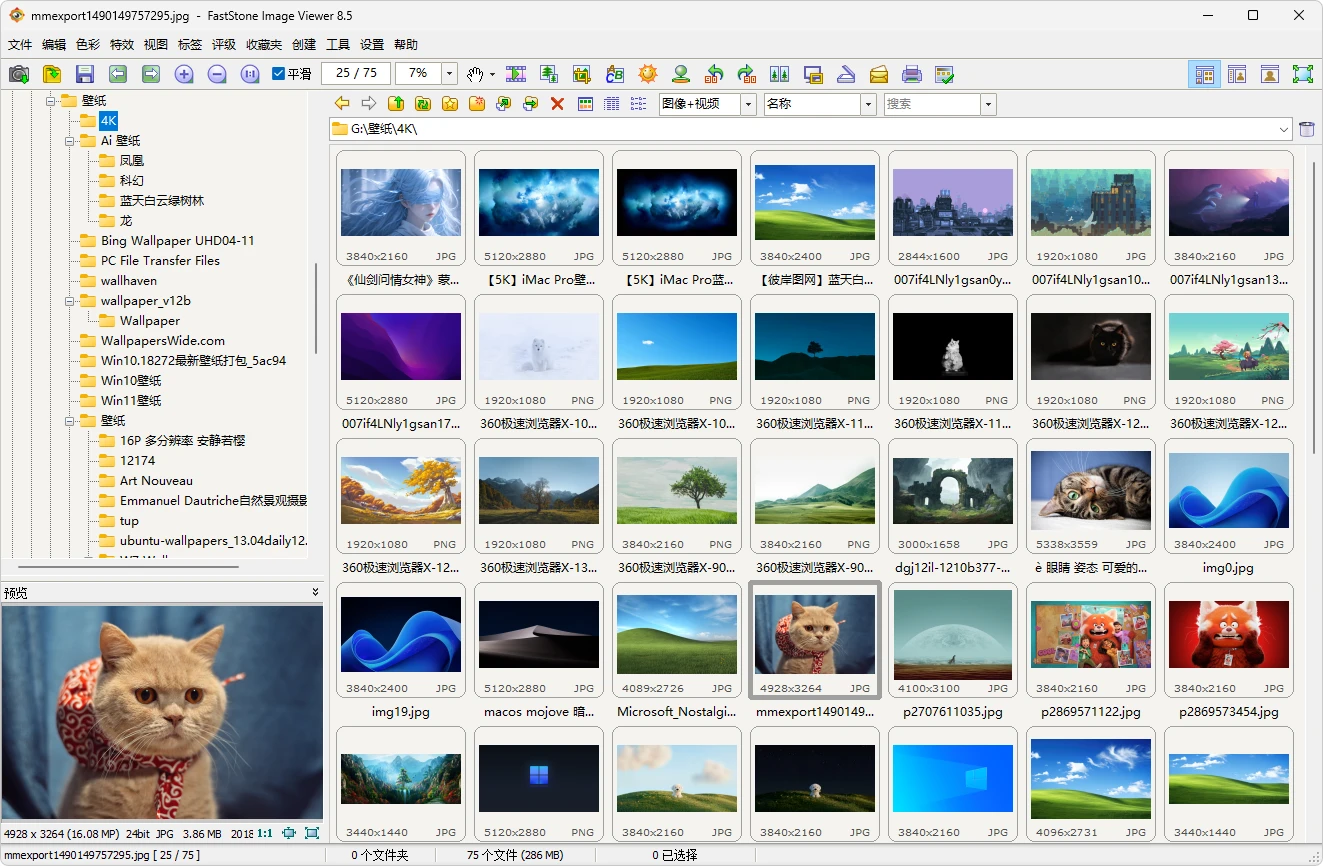Select the WallpapersWide.com folder

coord(163,341)
